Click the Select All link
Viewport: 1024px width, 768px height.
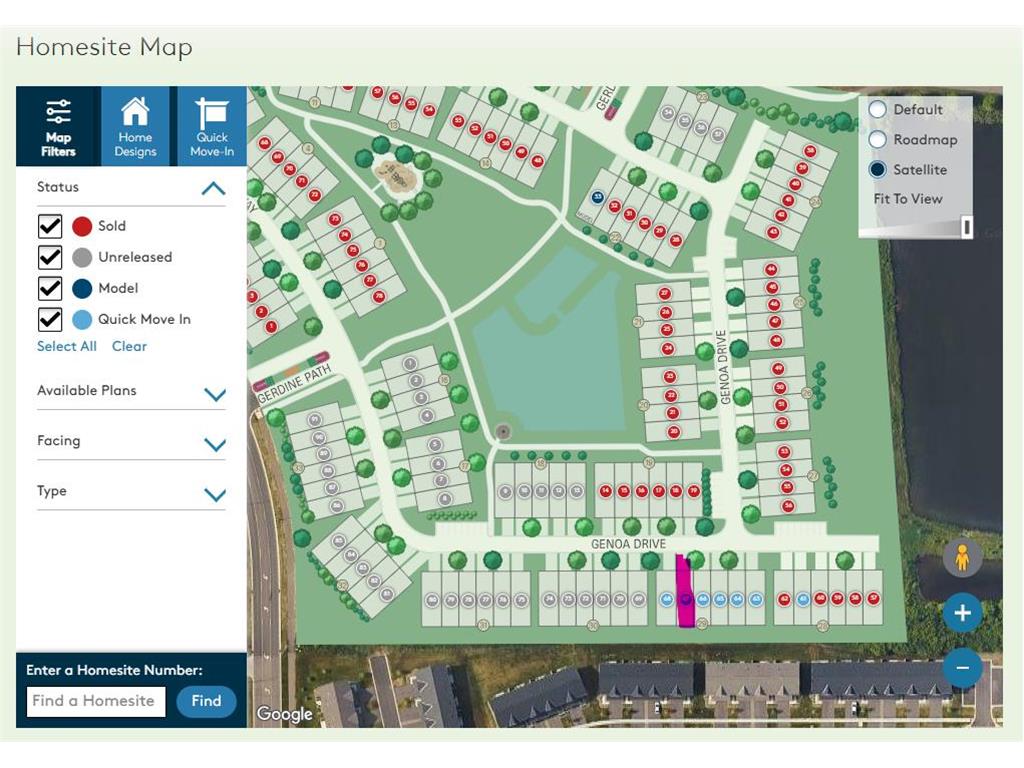[67, 347]
